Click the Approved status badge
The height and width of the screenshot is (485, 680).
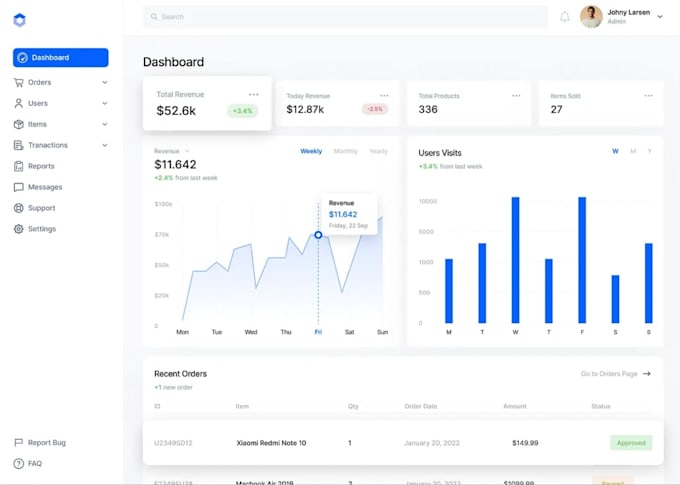(x=631, y=443)
